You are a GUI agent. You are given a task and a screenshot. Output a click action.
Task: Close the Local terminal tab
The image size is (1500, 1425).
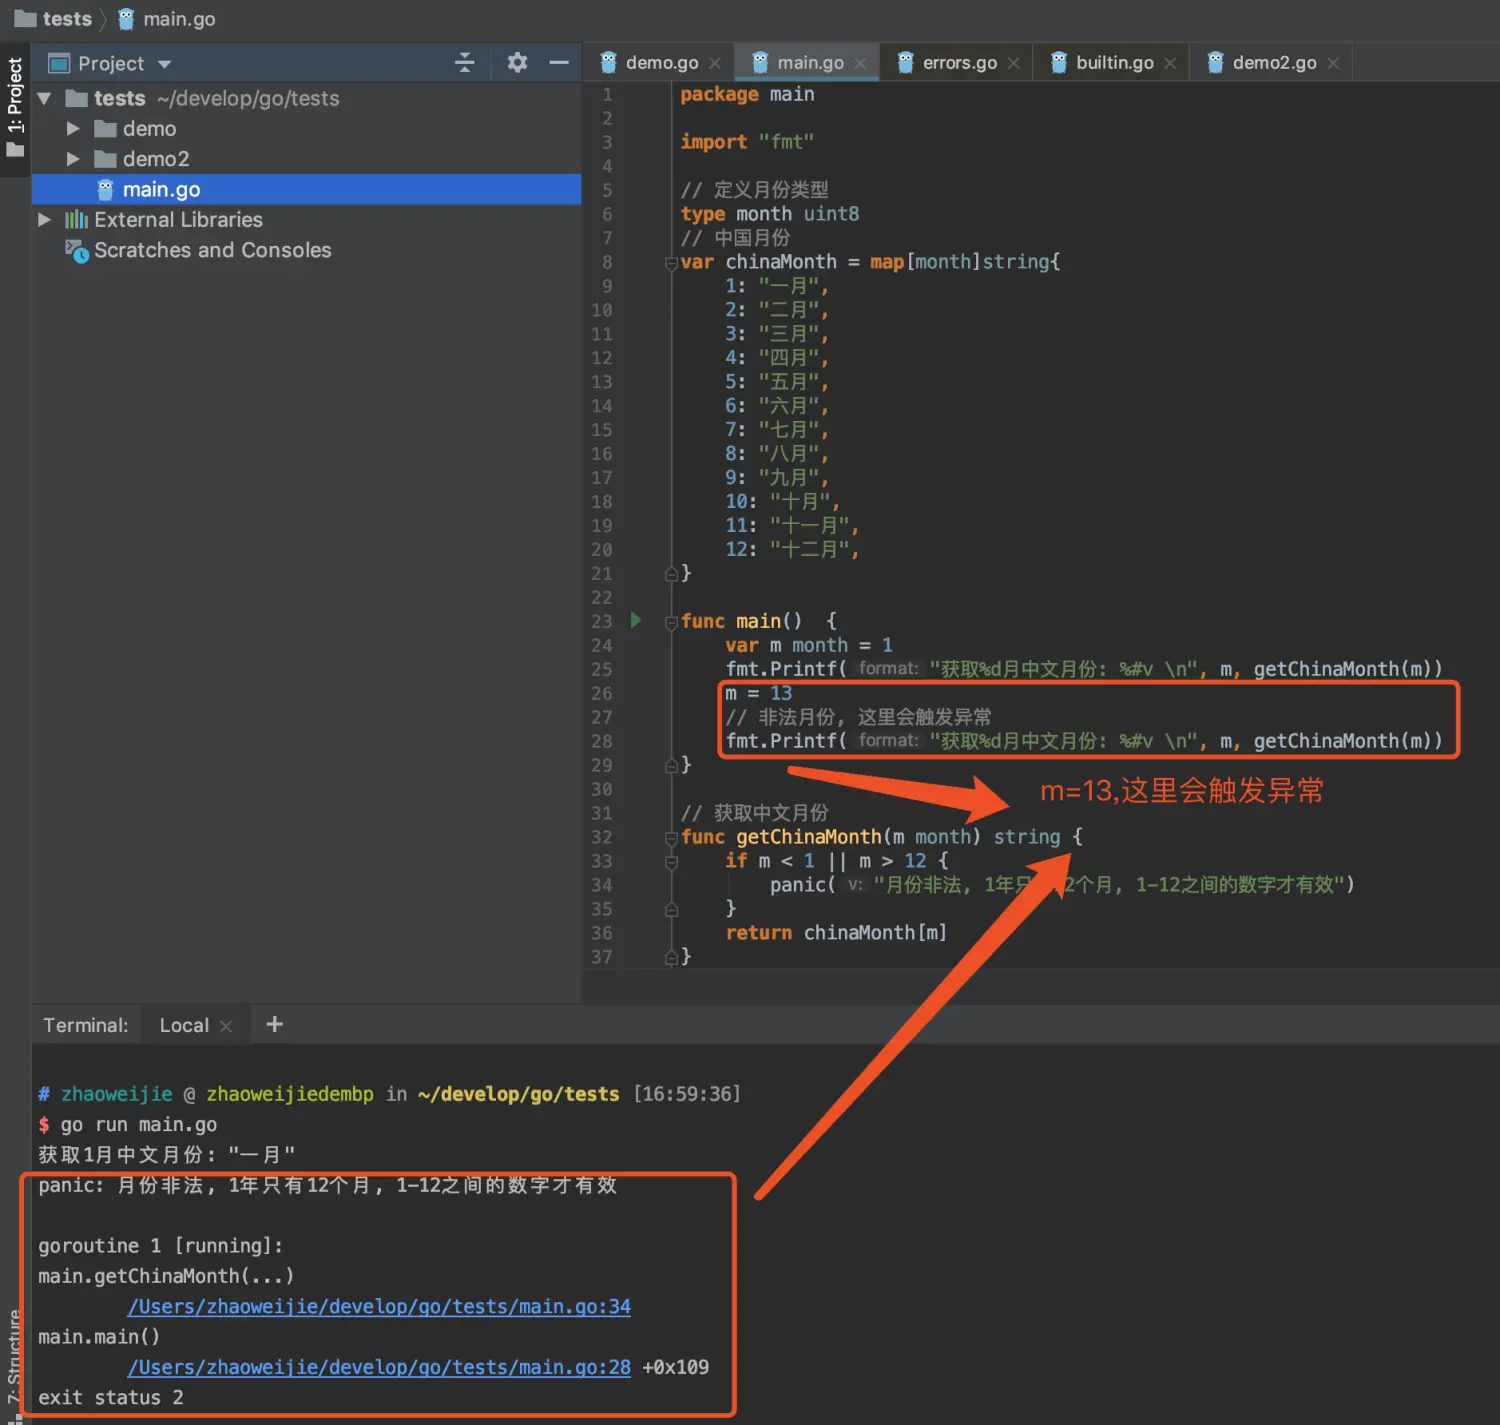click(x=226, y=1026)
